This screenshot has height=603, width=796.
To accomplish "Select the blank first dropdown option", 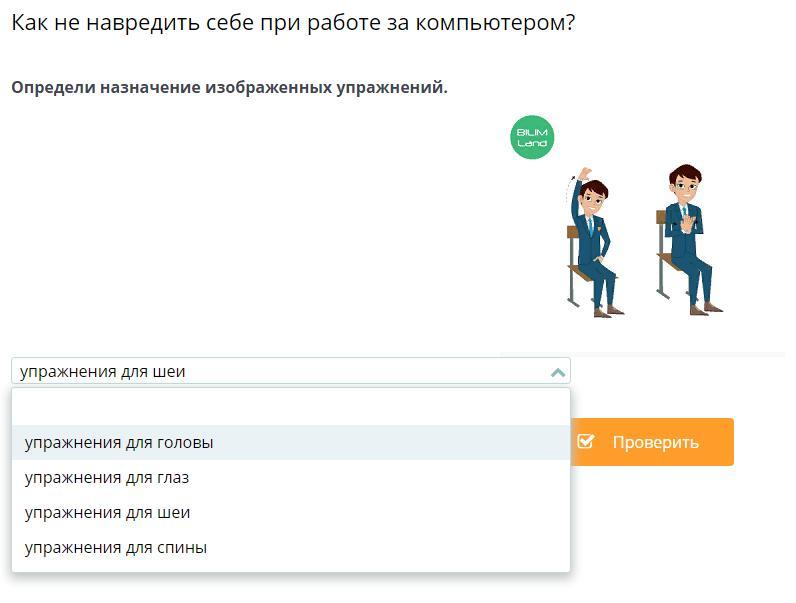I will point(290,408).
